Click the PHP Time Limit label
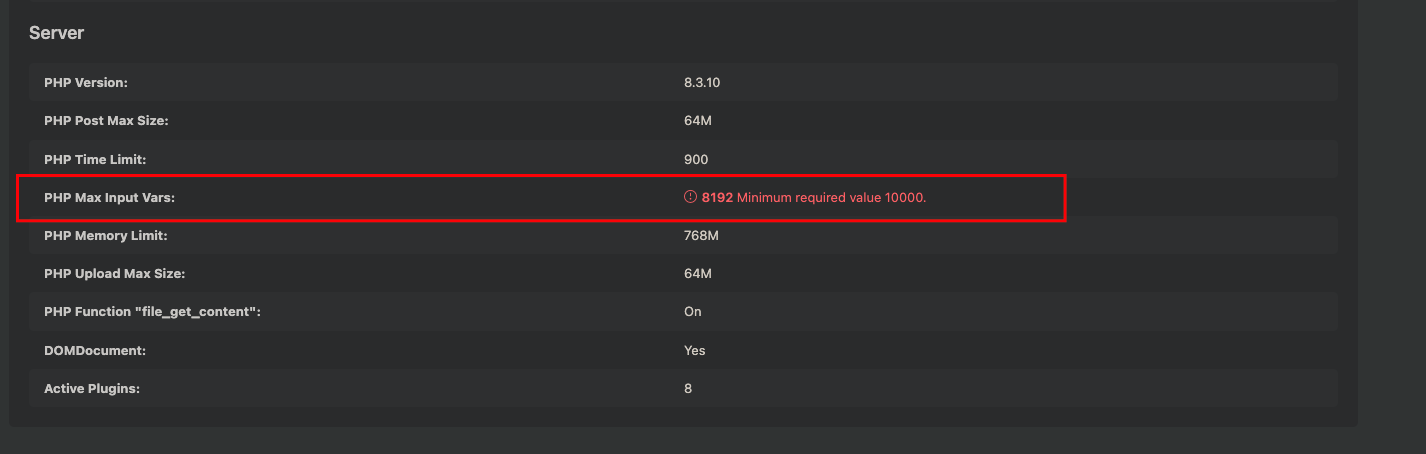Image resolution: width=1426 pixels, height=454 pixels. coord(96,159)
